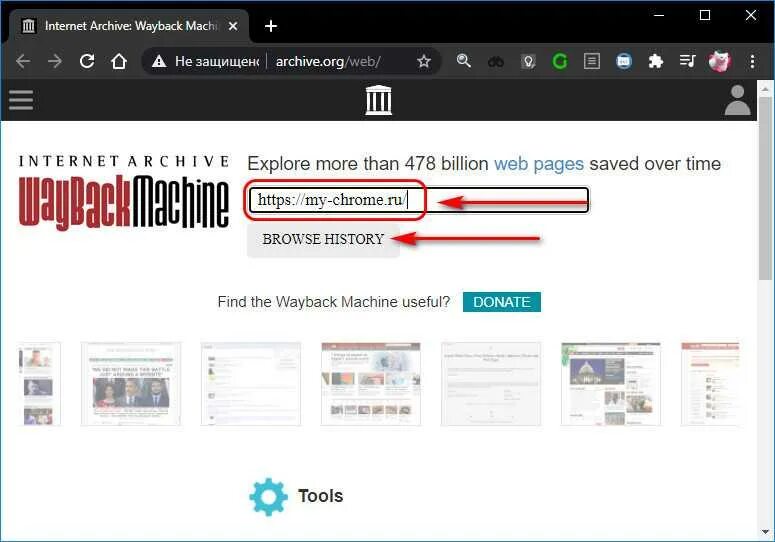The height and width of the screenshot is (542, 775).
Task: Minimize the browser window
Action: 659,15
